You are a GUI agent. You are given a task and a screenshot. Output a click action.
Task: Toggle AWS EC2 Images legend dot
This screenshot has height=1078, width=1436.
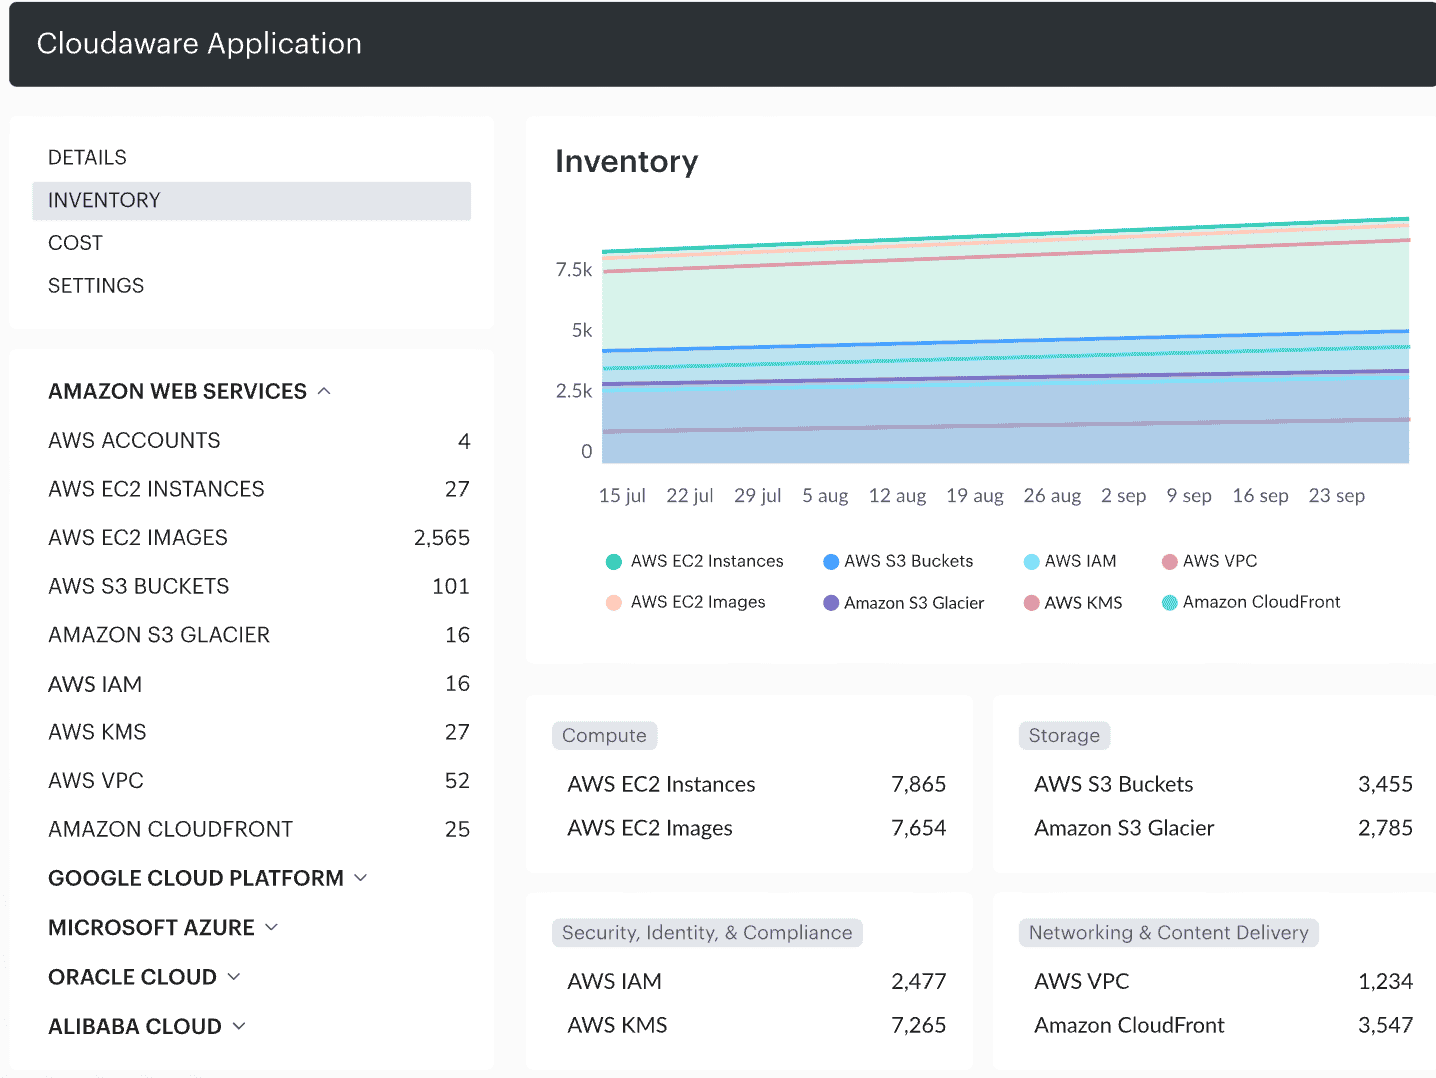coord(614,603)
